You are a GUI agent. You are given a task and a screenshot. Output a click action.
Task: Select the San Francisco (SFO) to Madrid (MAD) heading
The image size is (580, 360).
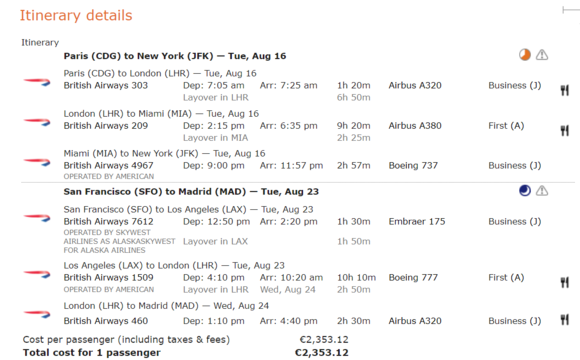coord(191,192)
